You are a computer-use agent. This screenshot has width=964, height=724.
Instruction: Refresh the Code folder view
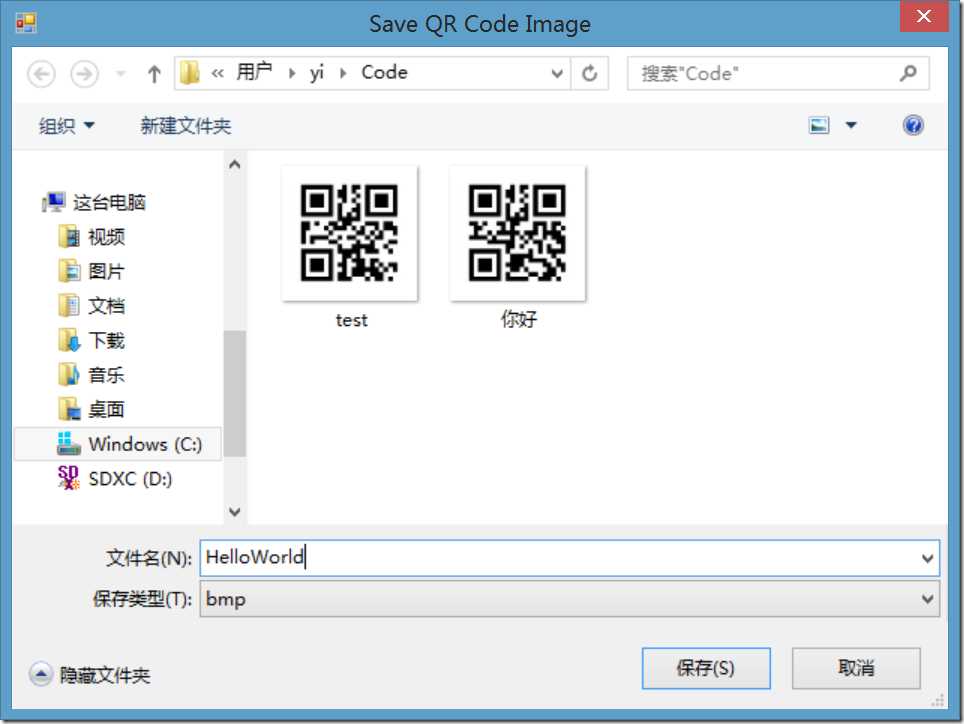click(x=590, y=74)
